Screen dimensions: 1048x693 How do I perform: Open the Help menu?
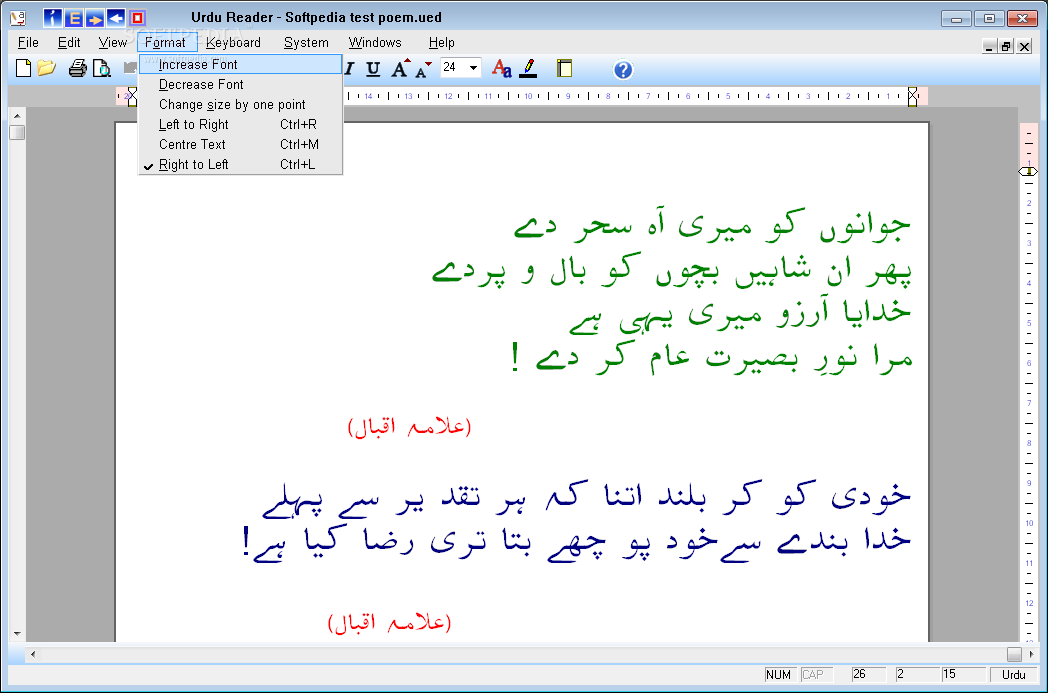click(442, 43)
